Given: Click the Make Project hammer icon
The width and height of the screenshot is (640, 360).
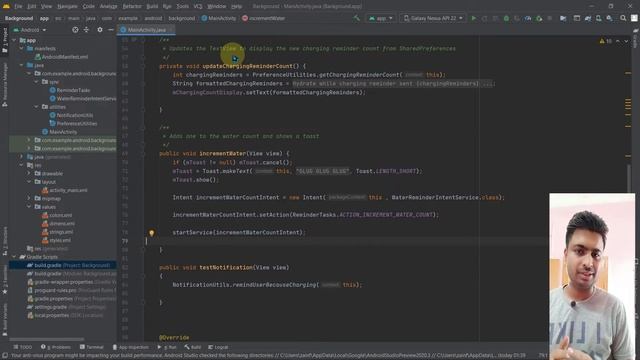Looking at the screenshot, I should click(356, 18).
